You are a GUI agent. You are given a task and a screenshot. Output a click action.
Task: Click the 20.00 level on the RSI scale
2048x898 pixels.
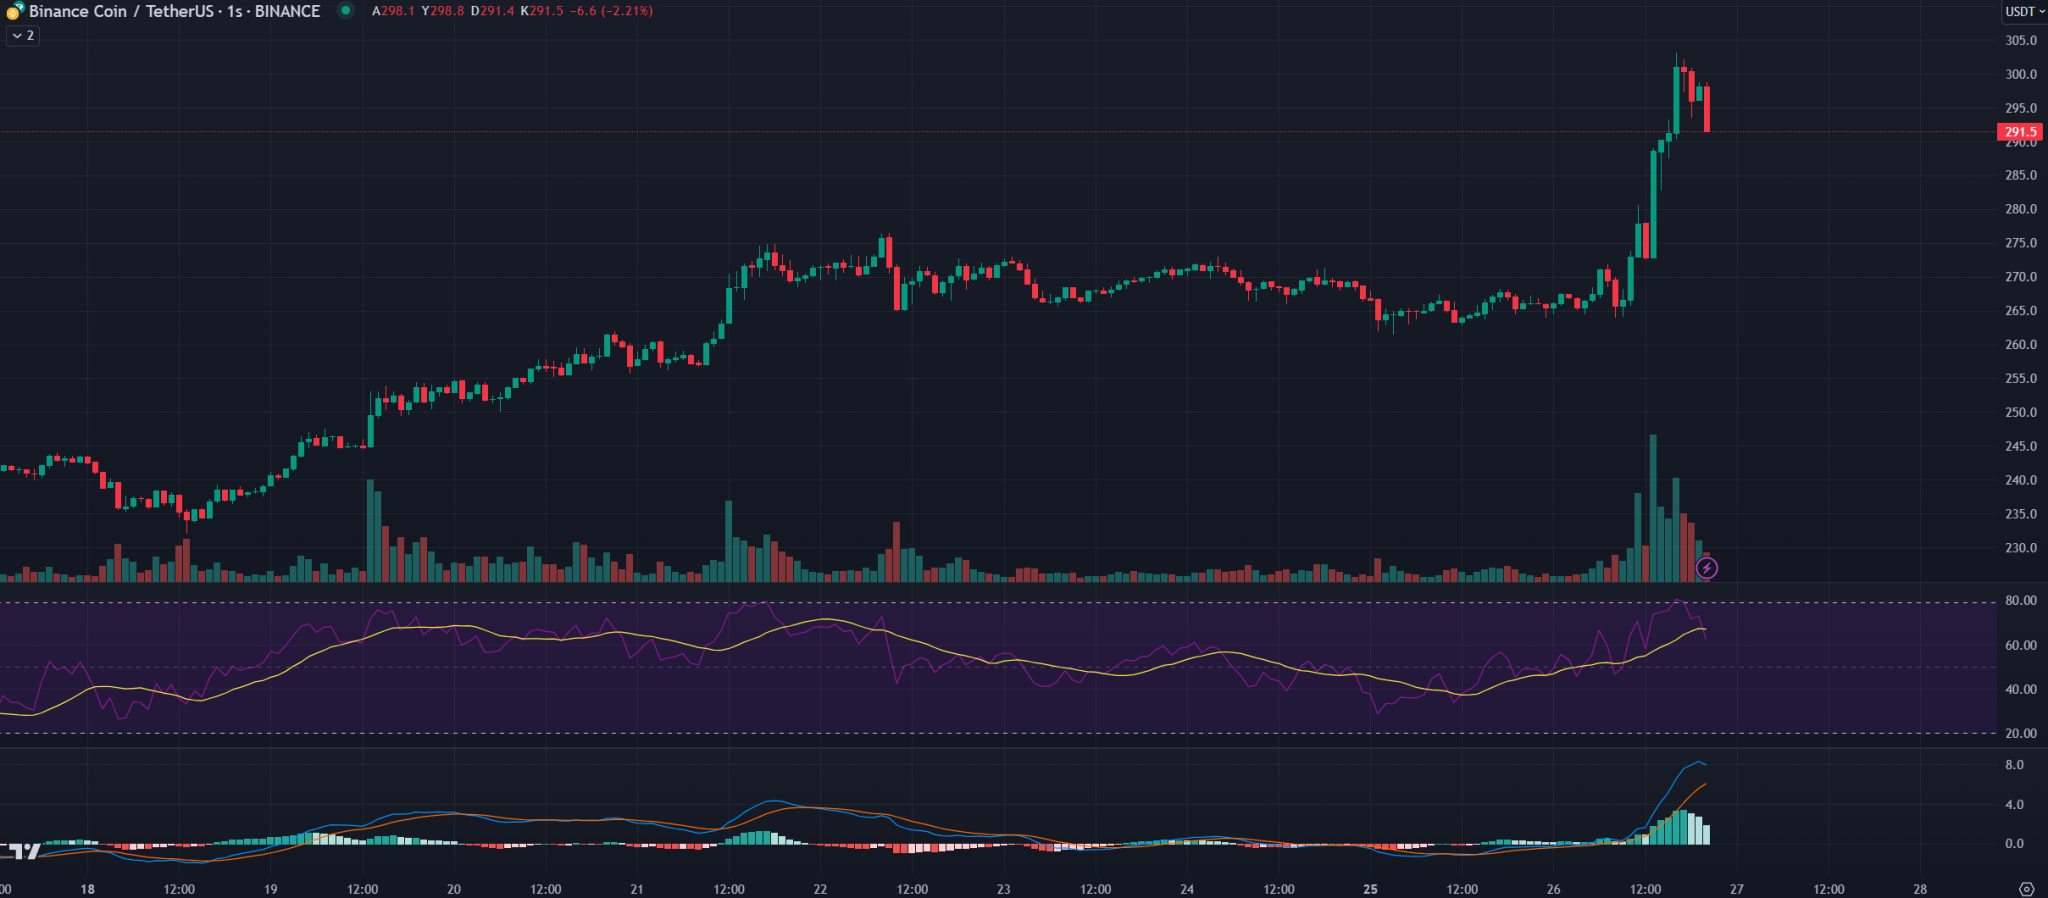coord(2020,733)
